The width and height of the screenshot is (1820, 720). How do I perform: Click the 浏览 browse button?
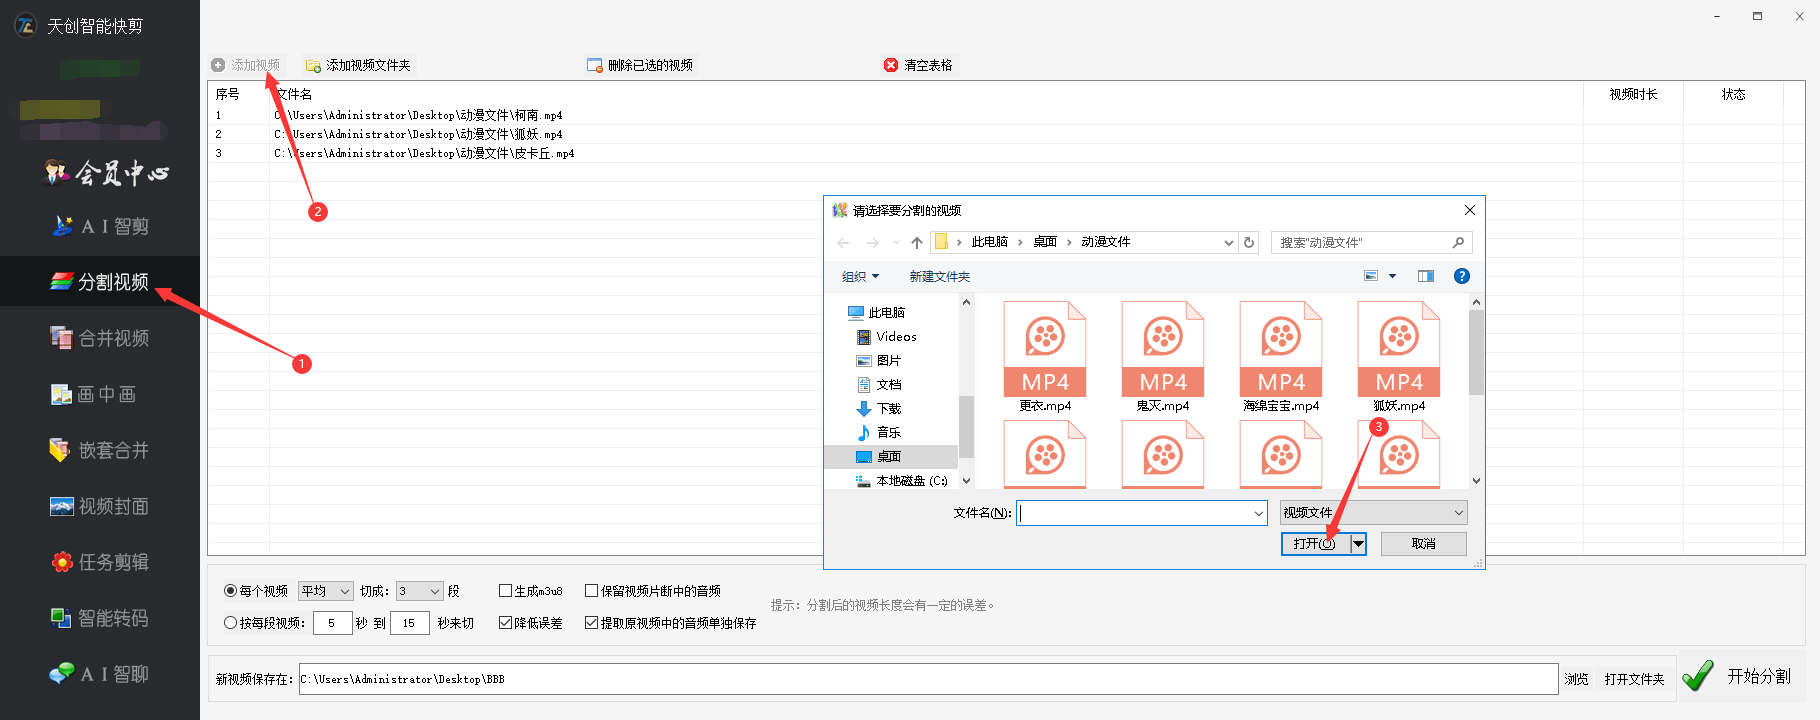coord(1576,679)
